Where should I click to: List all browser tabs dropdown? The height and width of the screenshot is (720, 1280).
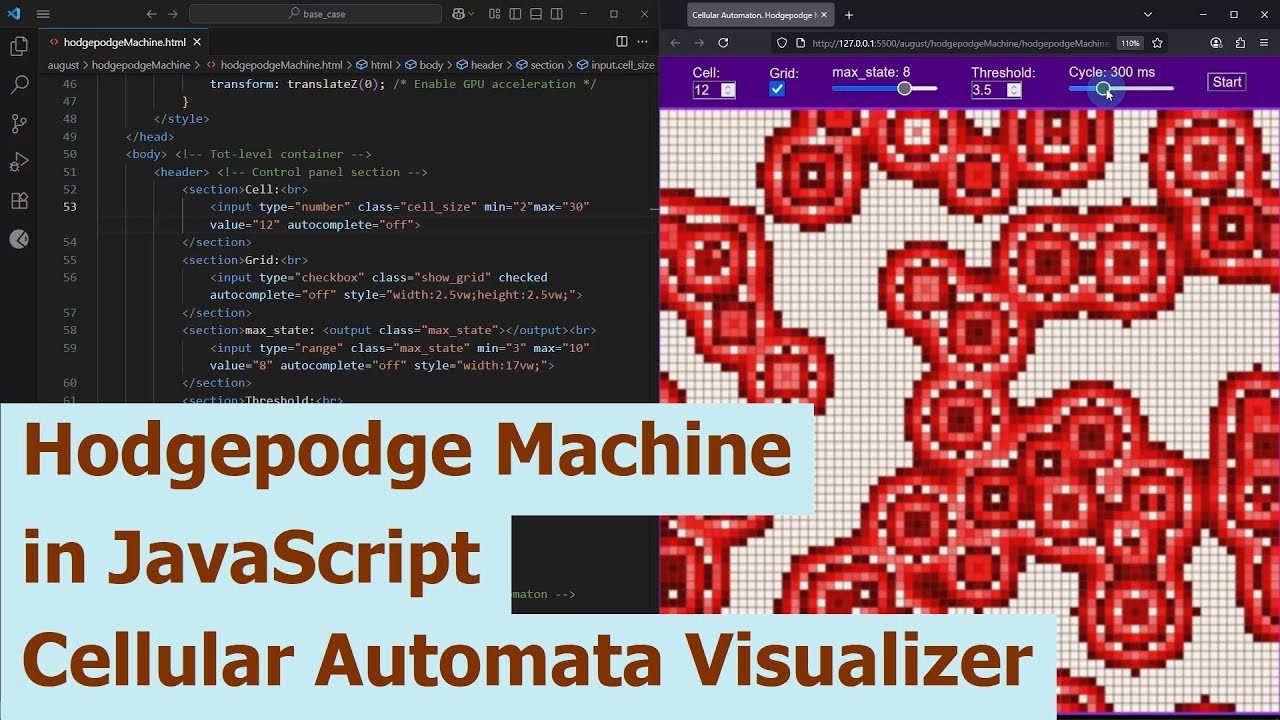pyautogui.click(x=1148, y=14)
